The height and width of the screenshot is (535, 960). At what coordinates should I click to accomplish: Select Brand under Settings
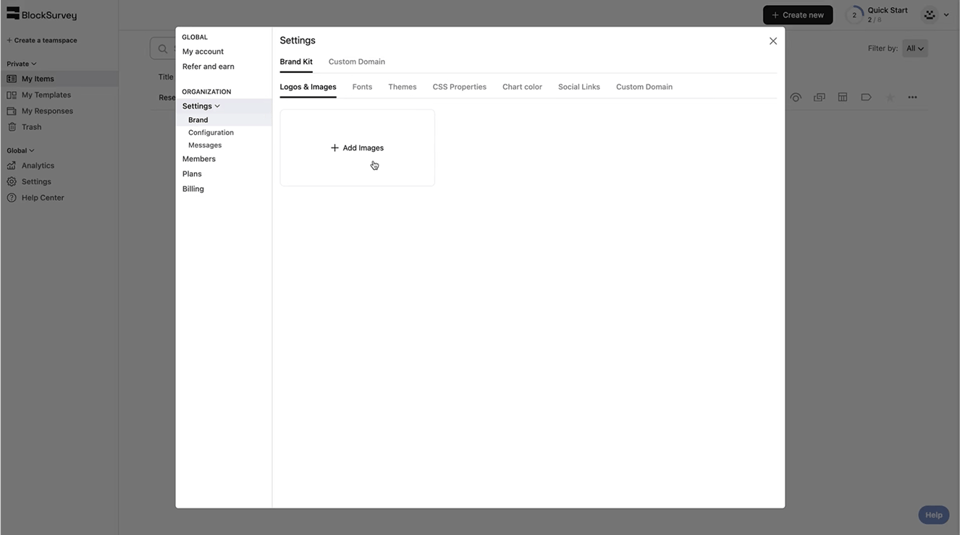(x=198, y=120)
